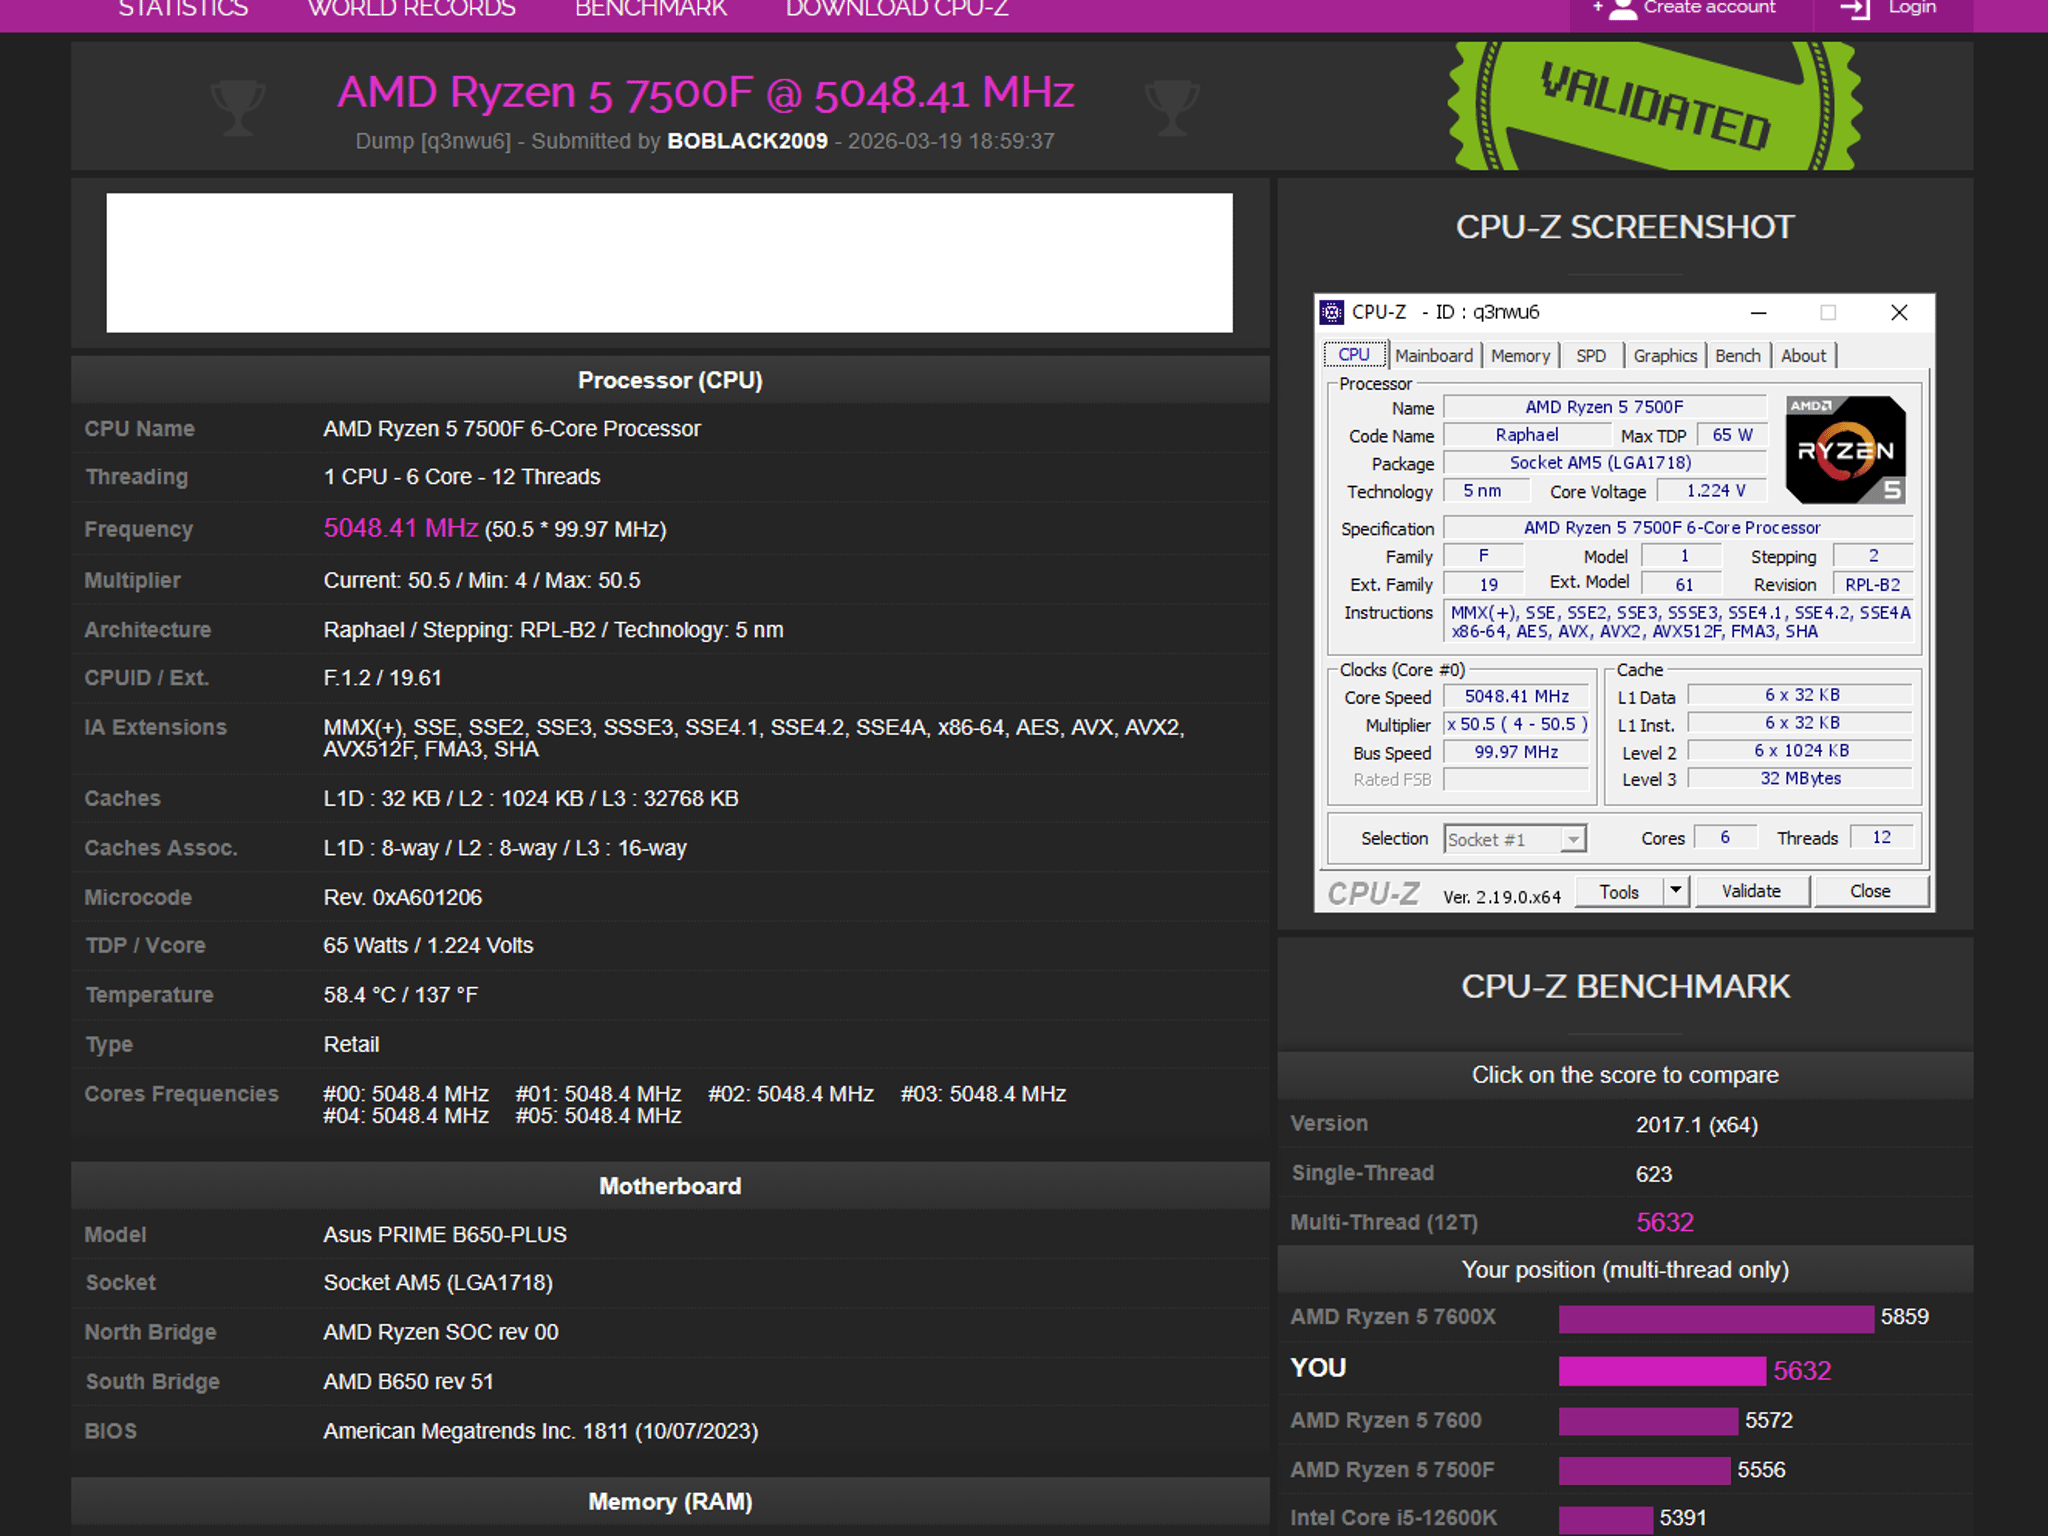Switch to the Memory tab in CPU-Z
This screenshot has height=1536, width=2048.
(x=1520, y=356)
